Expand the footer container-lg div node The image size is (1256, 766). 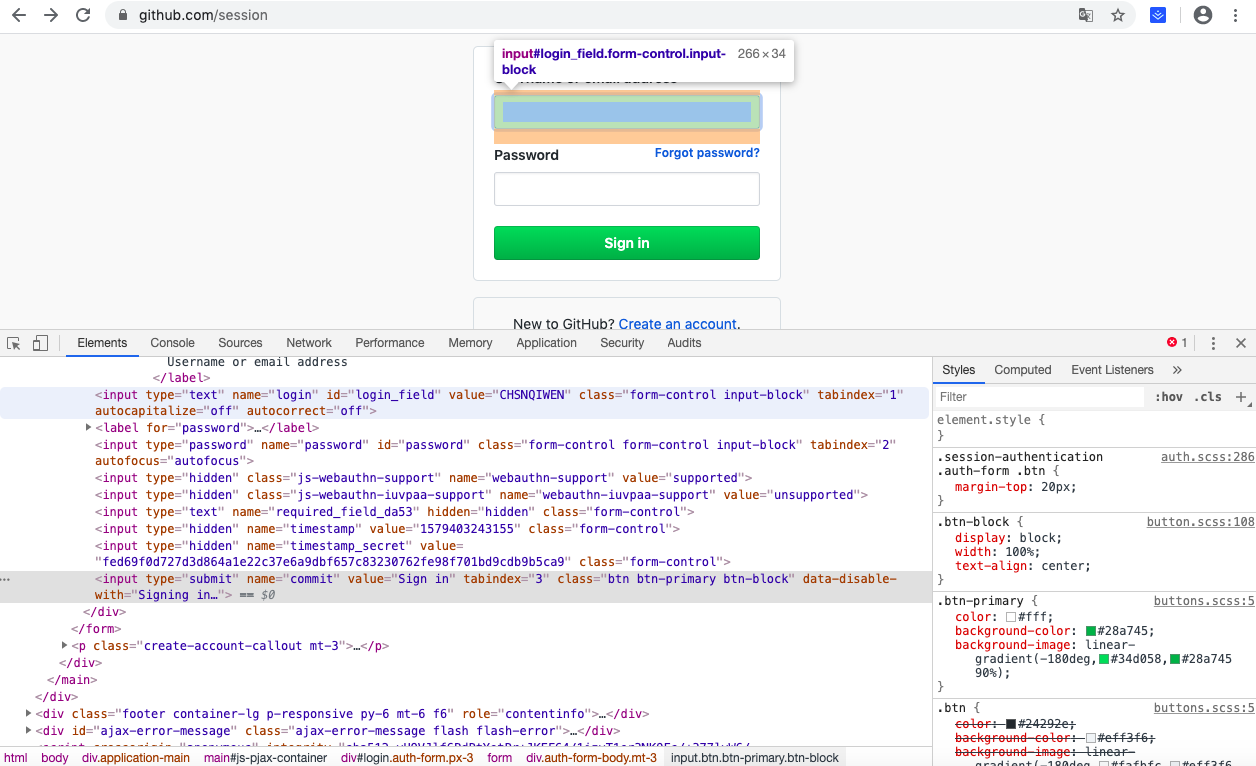pos(28,714)
